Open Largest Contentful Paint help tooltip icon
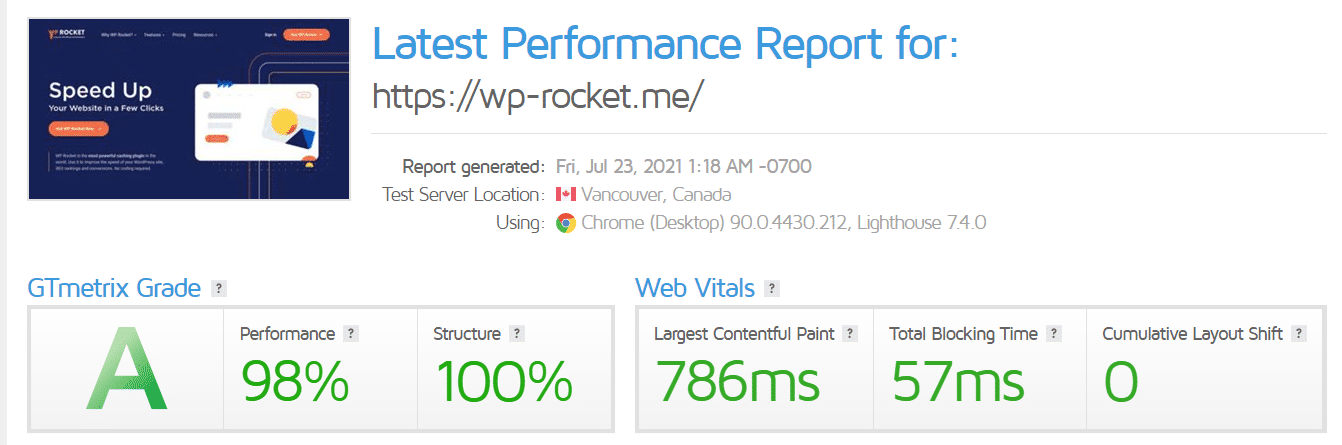Viewport: 1342px width, 445px height. tap(850, 334)
